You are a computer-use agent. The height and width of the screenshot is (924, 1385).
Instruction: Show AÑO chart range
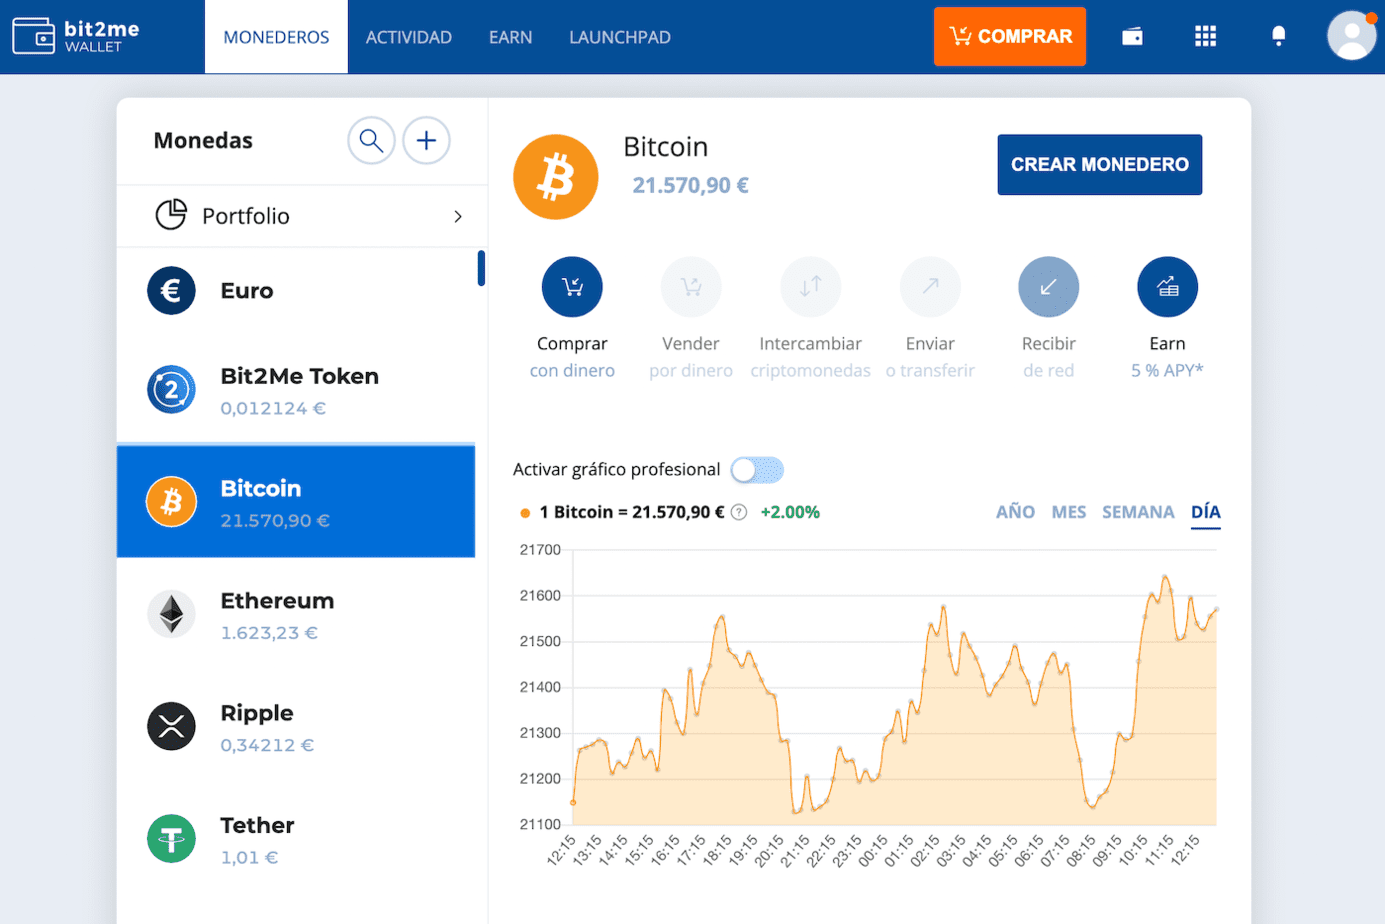tap(1015, 512)
